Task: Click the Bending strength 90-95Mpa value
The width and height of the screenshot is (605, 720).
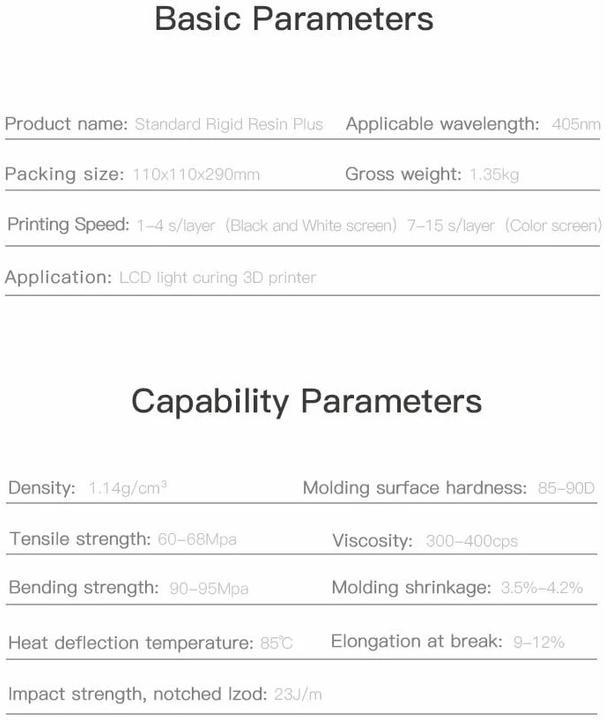Action: (209, 588)
